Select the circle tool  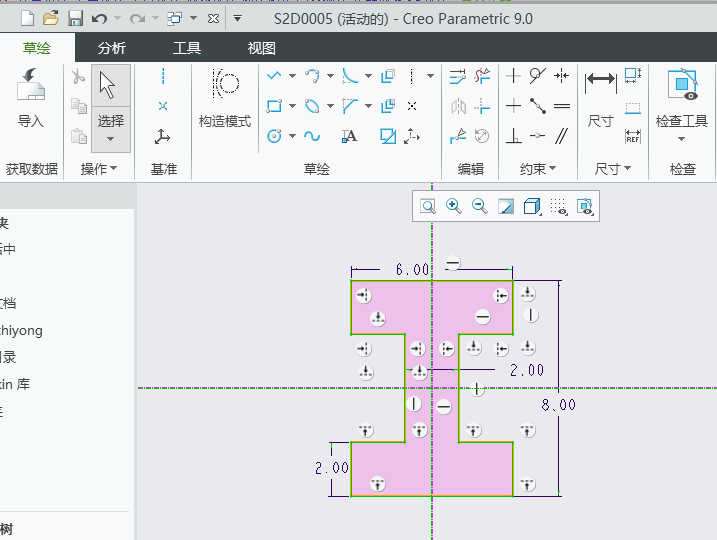274,136
